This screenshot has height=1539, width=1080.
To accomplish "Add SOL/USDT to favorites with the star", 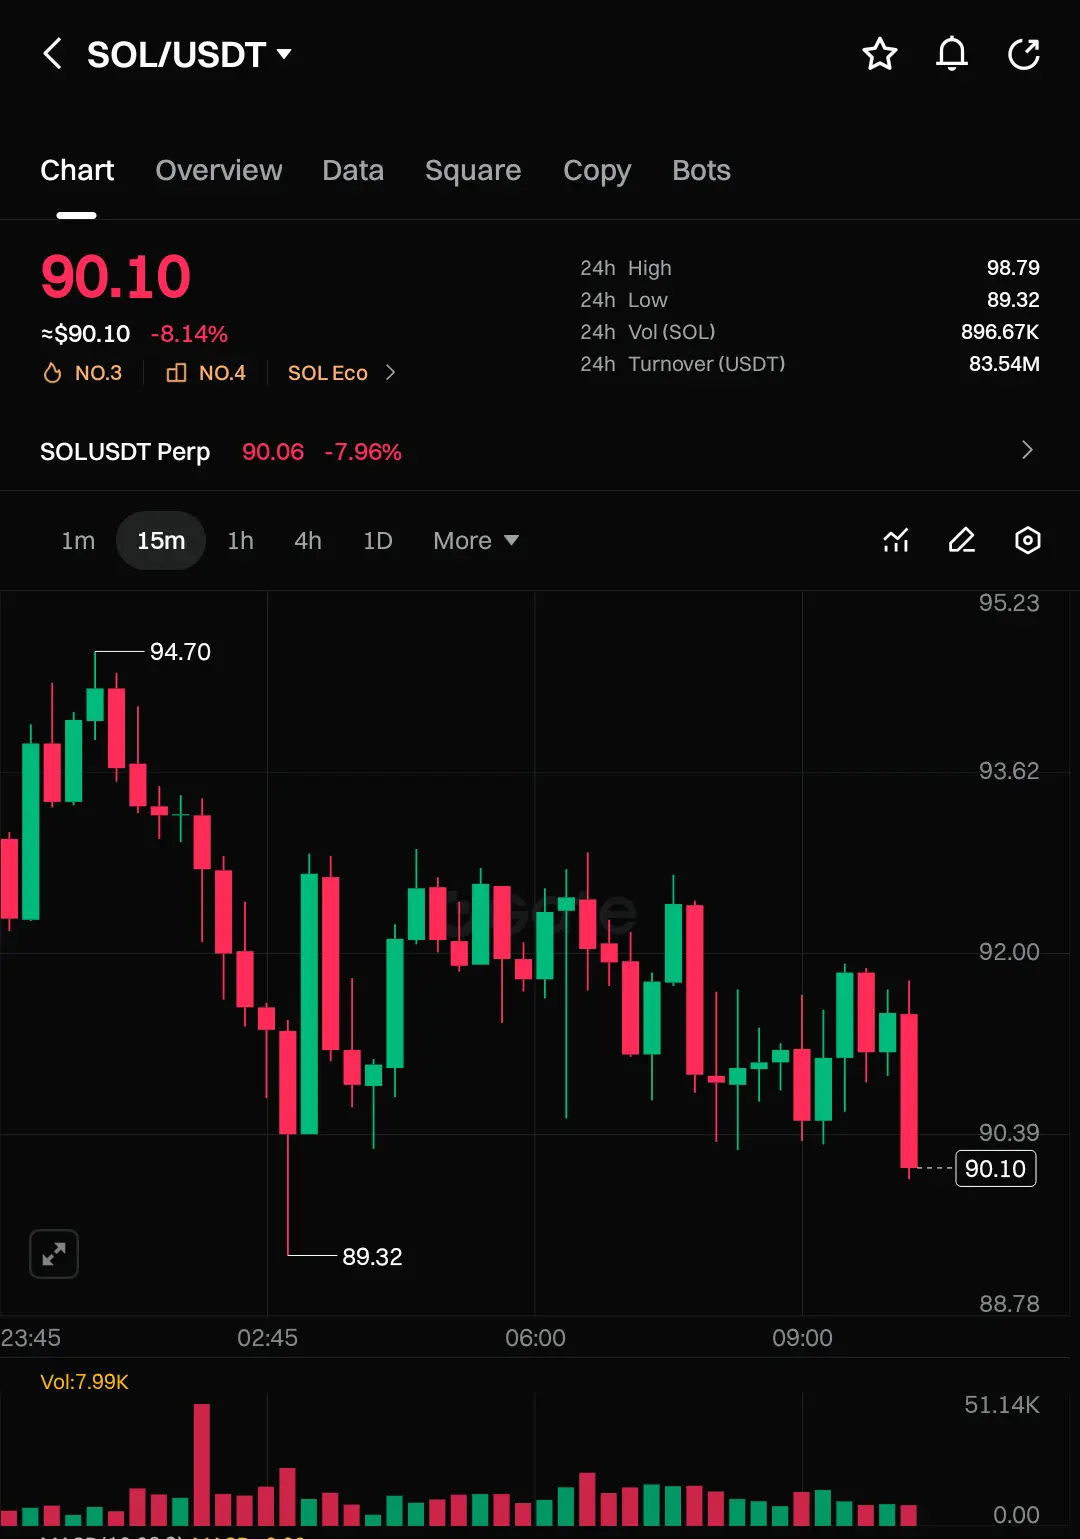I will [880, 54].
